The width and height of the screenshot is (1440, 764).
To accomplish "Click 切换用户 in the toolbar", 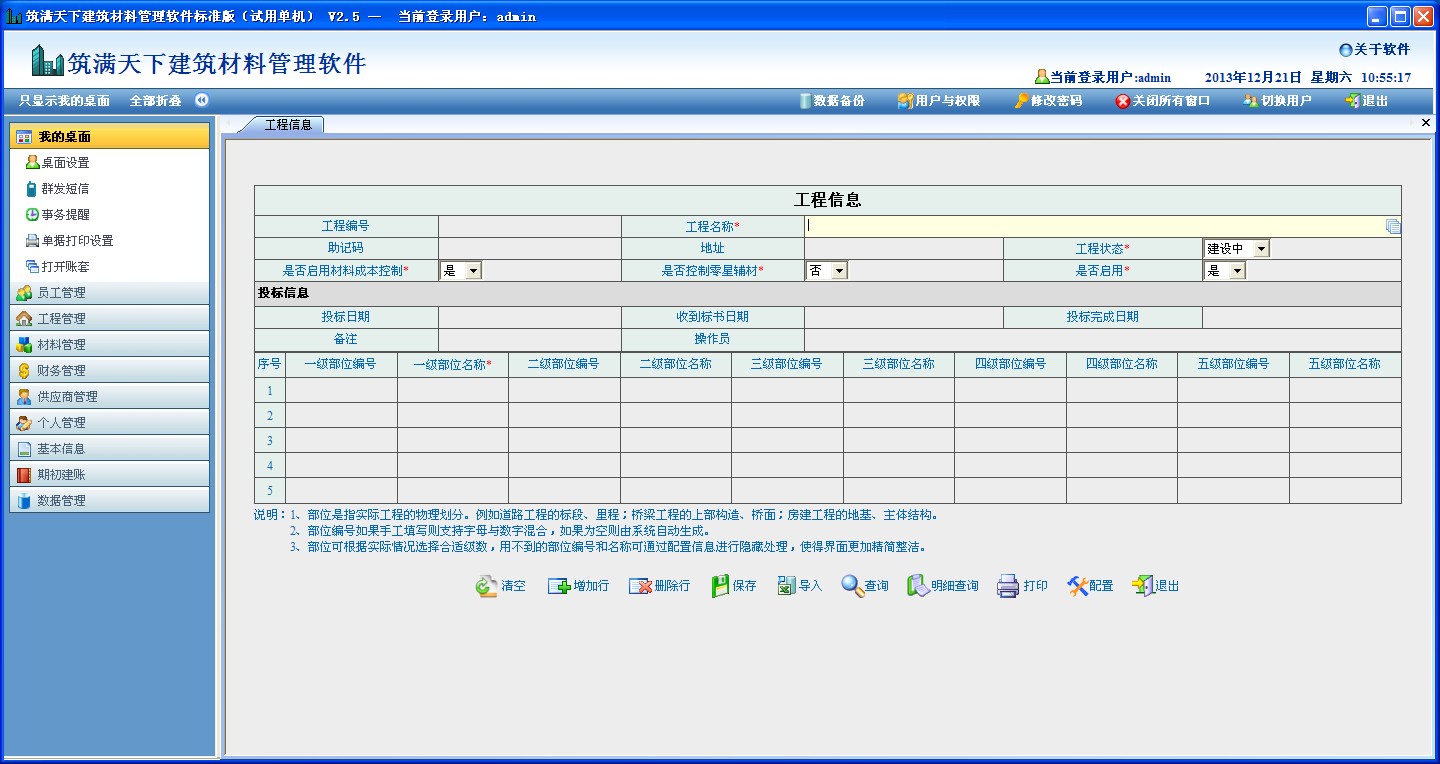I will 1277,101.
